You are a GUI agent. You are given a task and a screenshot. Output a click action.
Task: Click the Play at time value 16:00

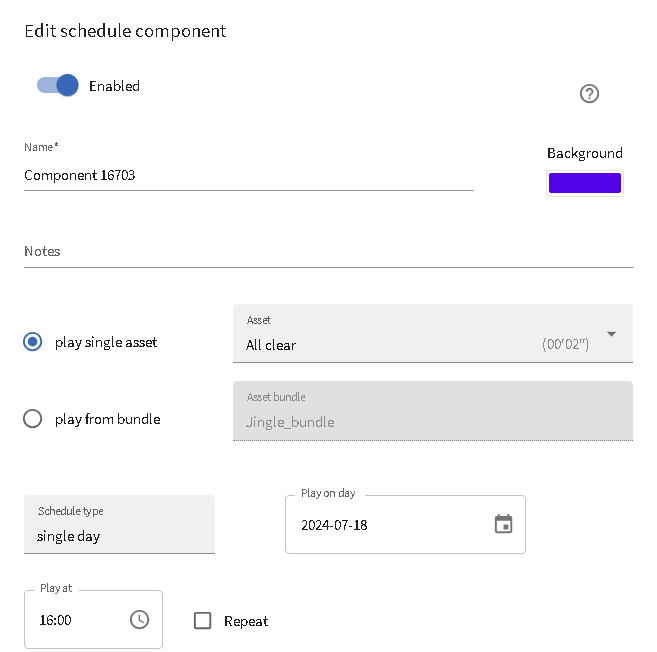click(56, 620)
